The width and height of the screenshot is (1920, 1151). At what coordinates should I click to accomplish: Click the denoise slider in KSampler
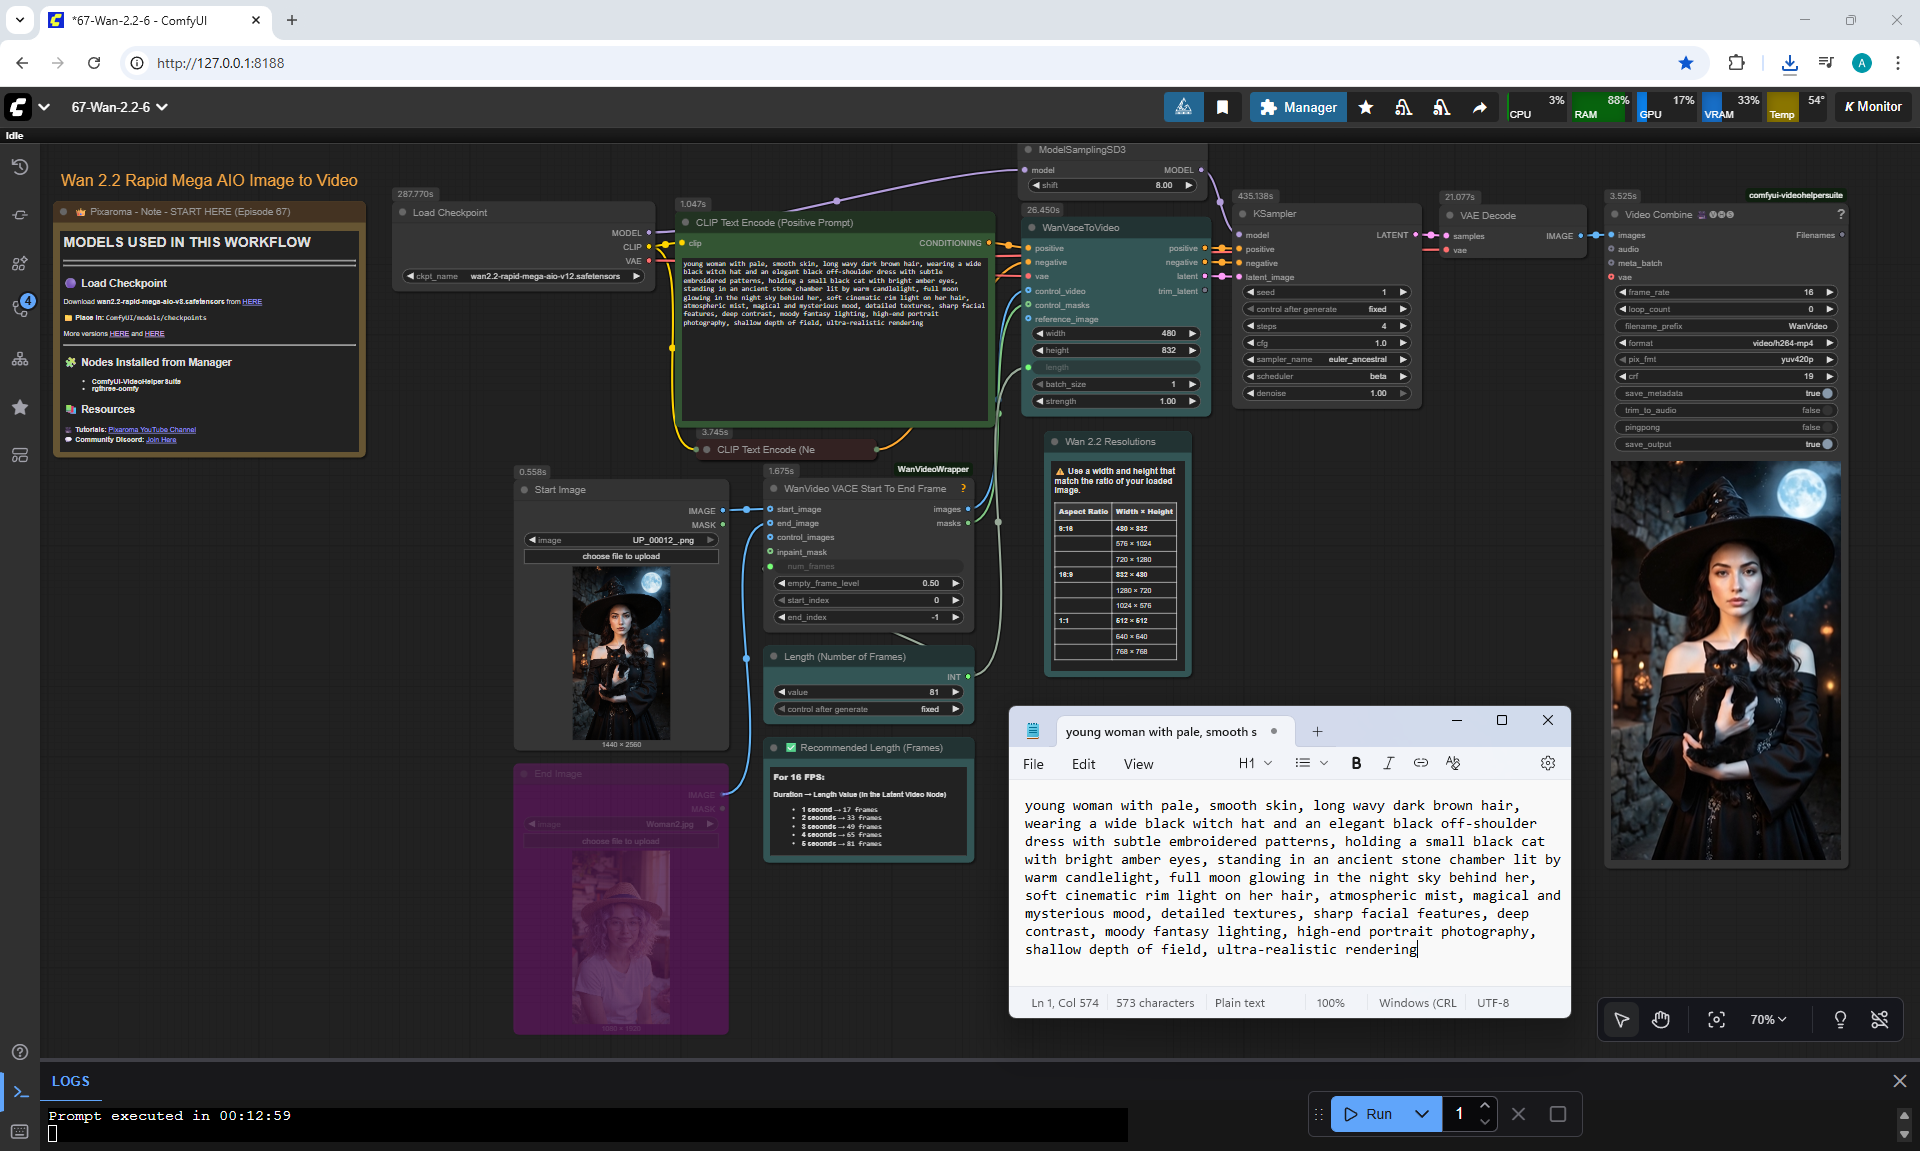1326,393
